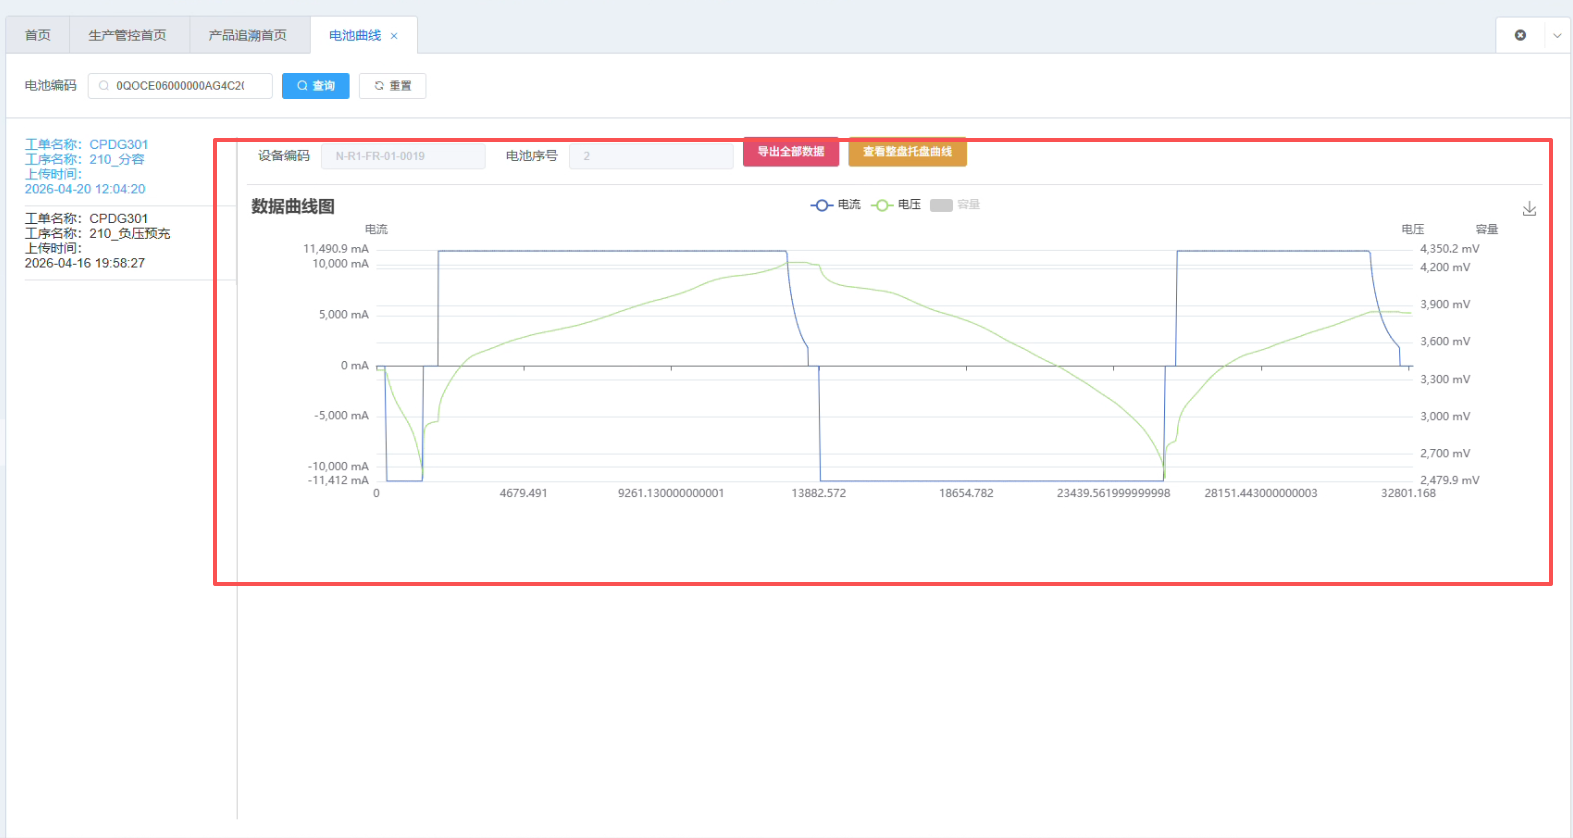The height and width of the screenshot is (838, 1573).
Task: Select the 电池曲线 tab
Action: [355, 35]
